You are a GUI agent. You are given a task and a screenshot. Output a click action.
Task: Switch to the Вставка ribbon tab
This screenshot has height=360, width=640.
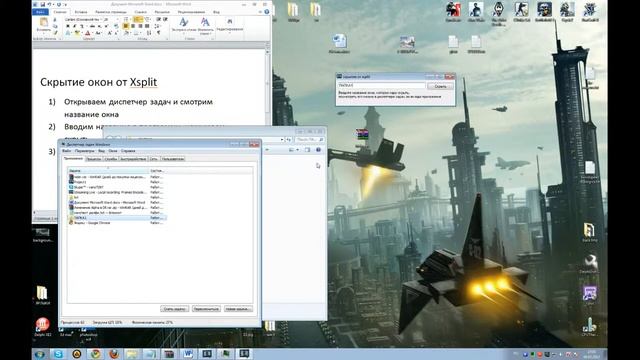pyautogui.click(x=81, y=12)
